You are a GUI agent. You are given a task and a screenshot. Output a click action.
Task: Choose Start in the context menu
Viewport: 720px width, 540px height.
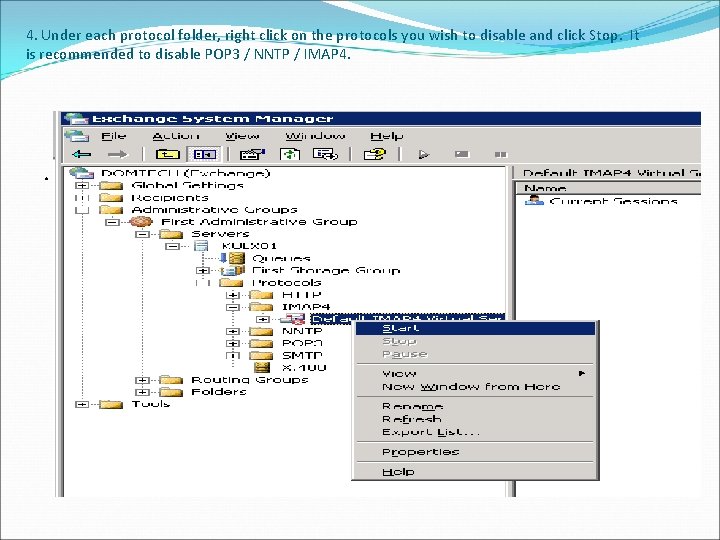coord(475,328)
